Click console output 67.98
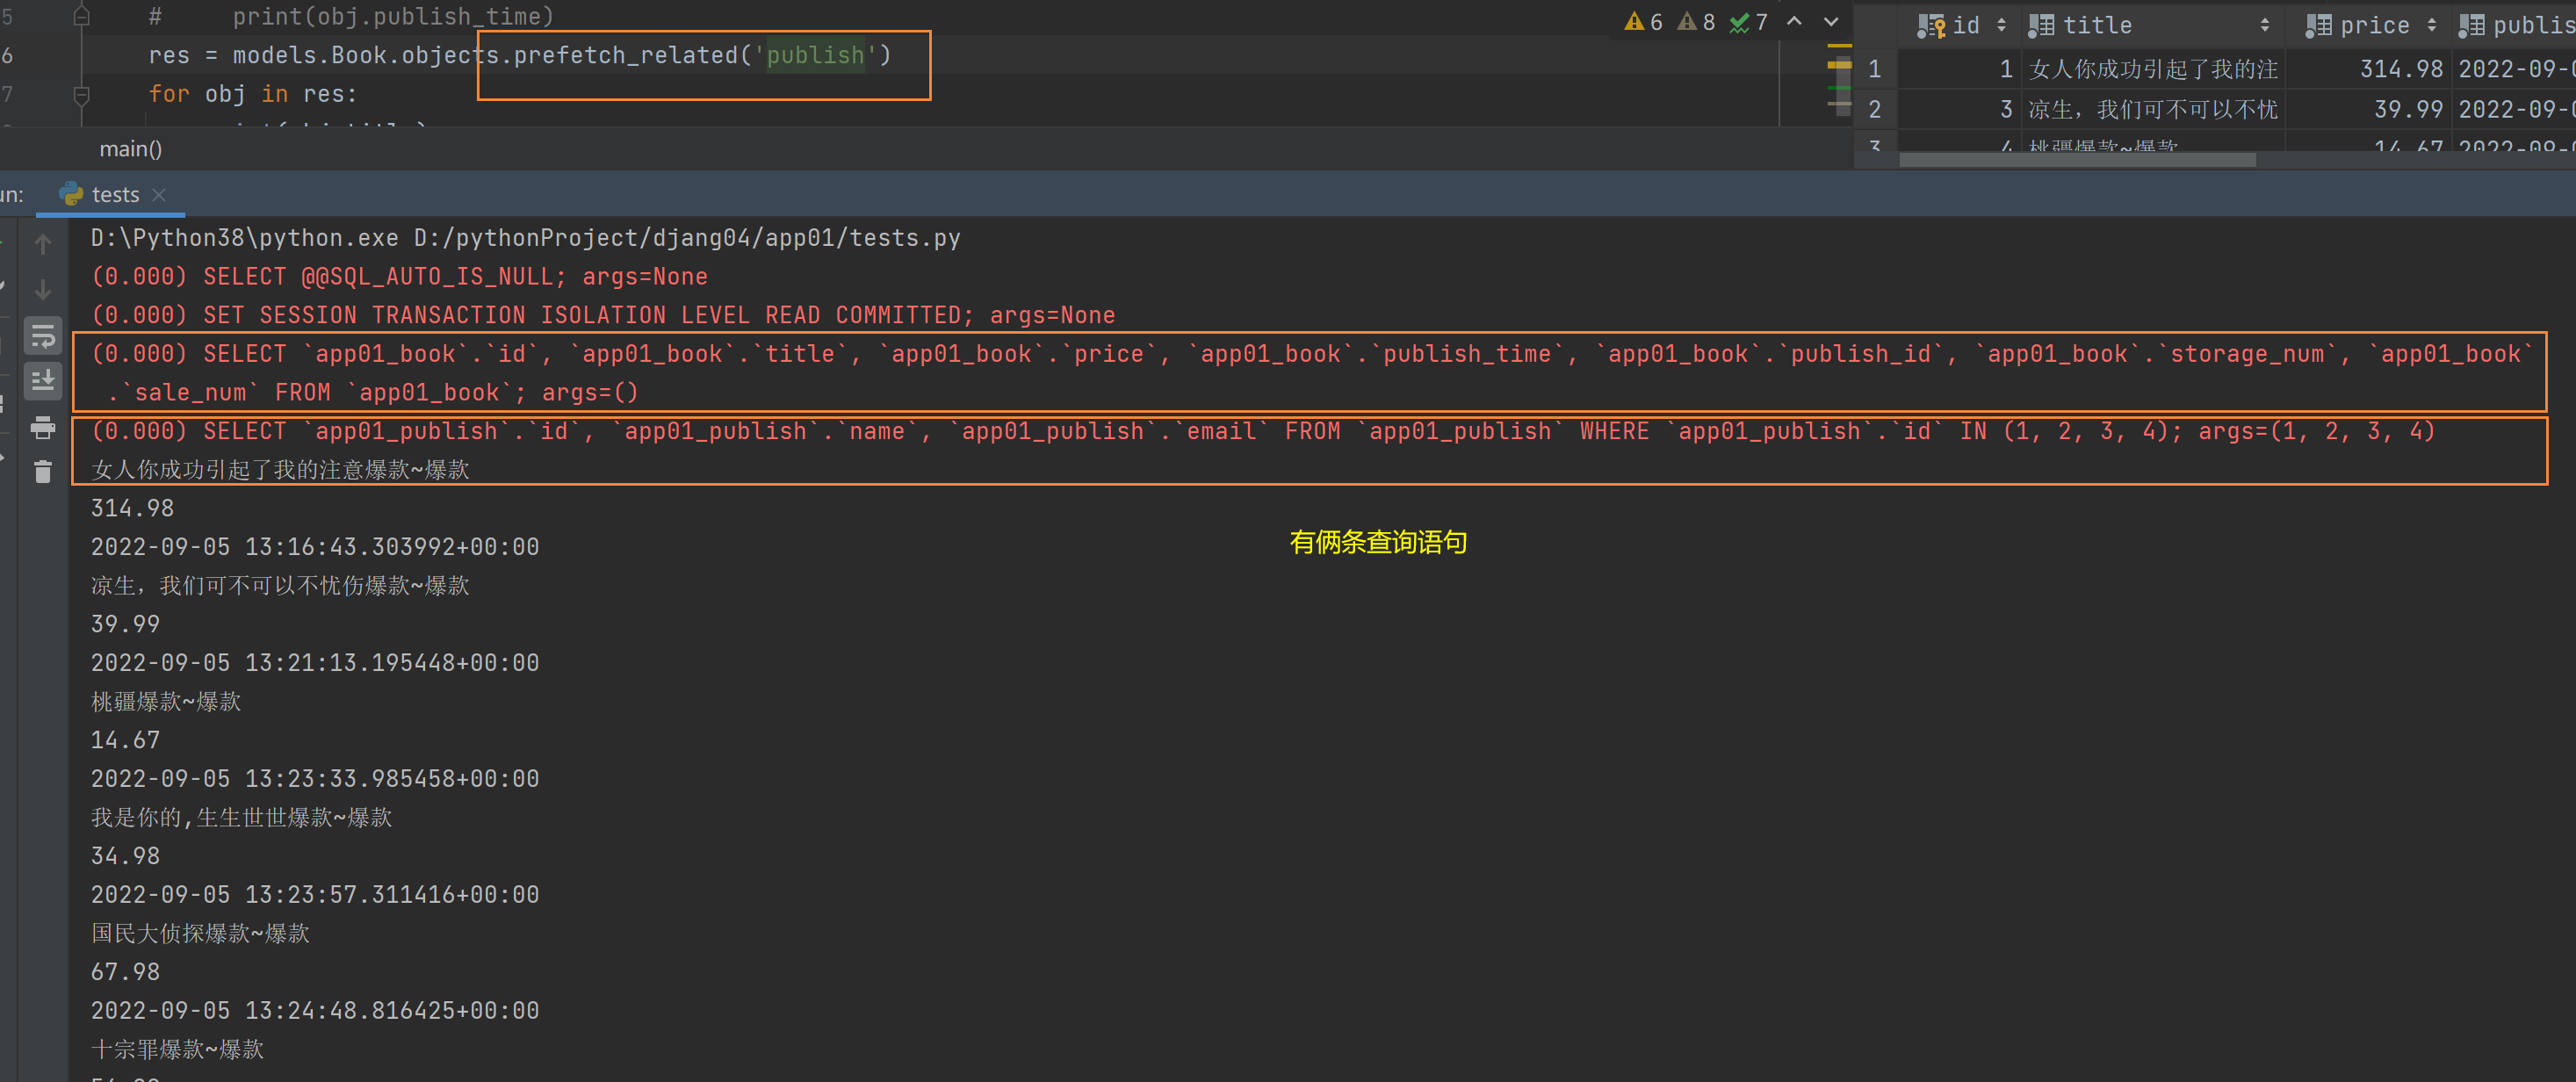Viewport: 2576px width, 1082px height. point(125,973)
